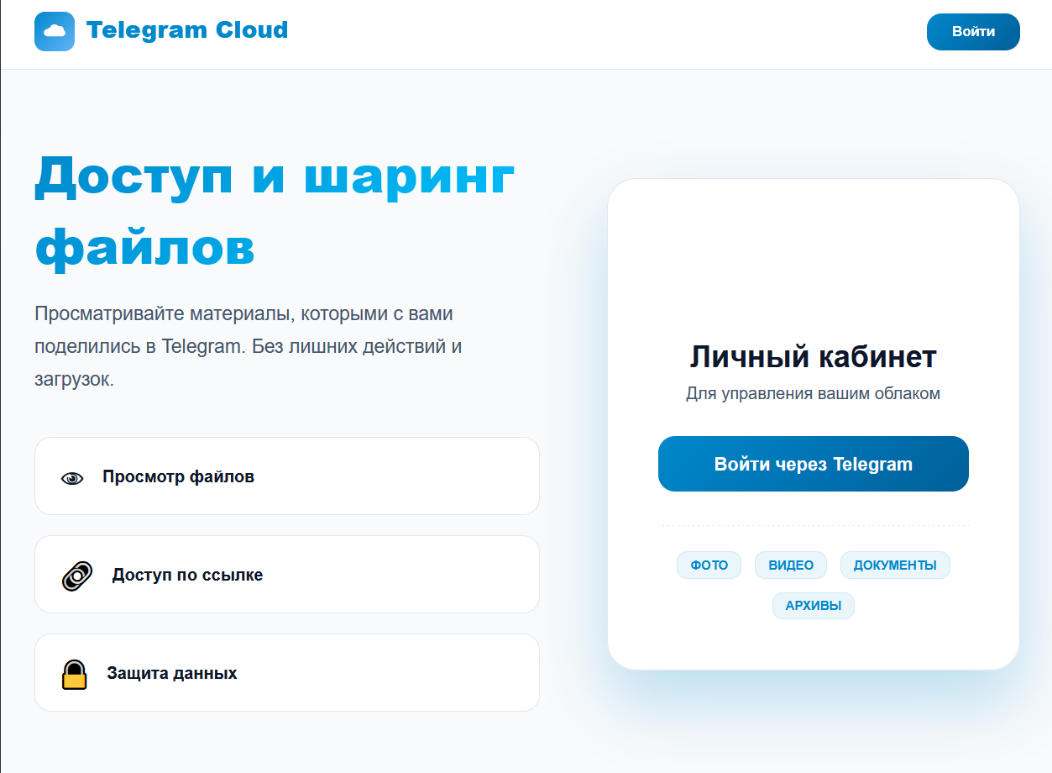
Task: Select the ДОКУМЕНТЫ tag
Action: [x=895, y=565]
